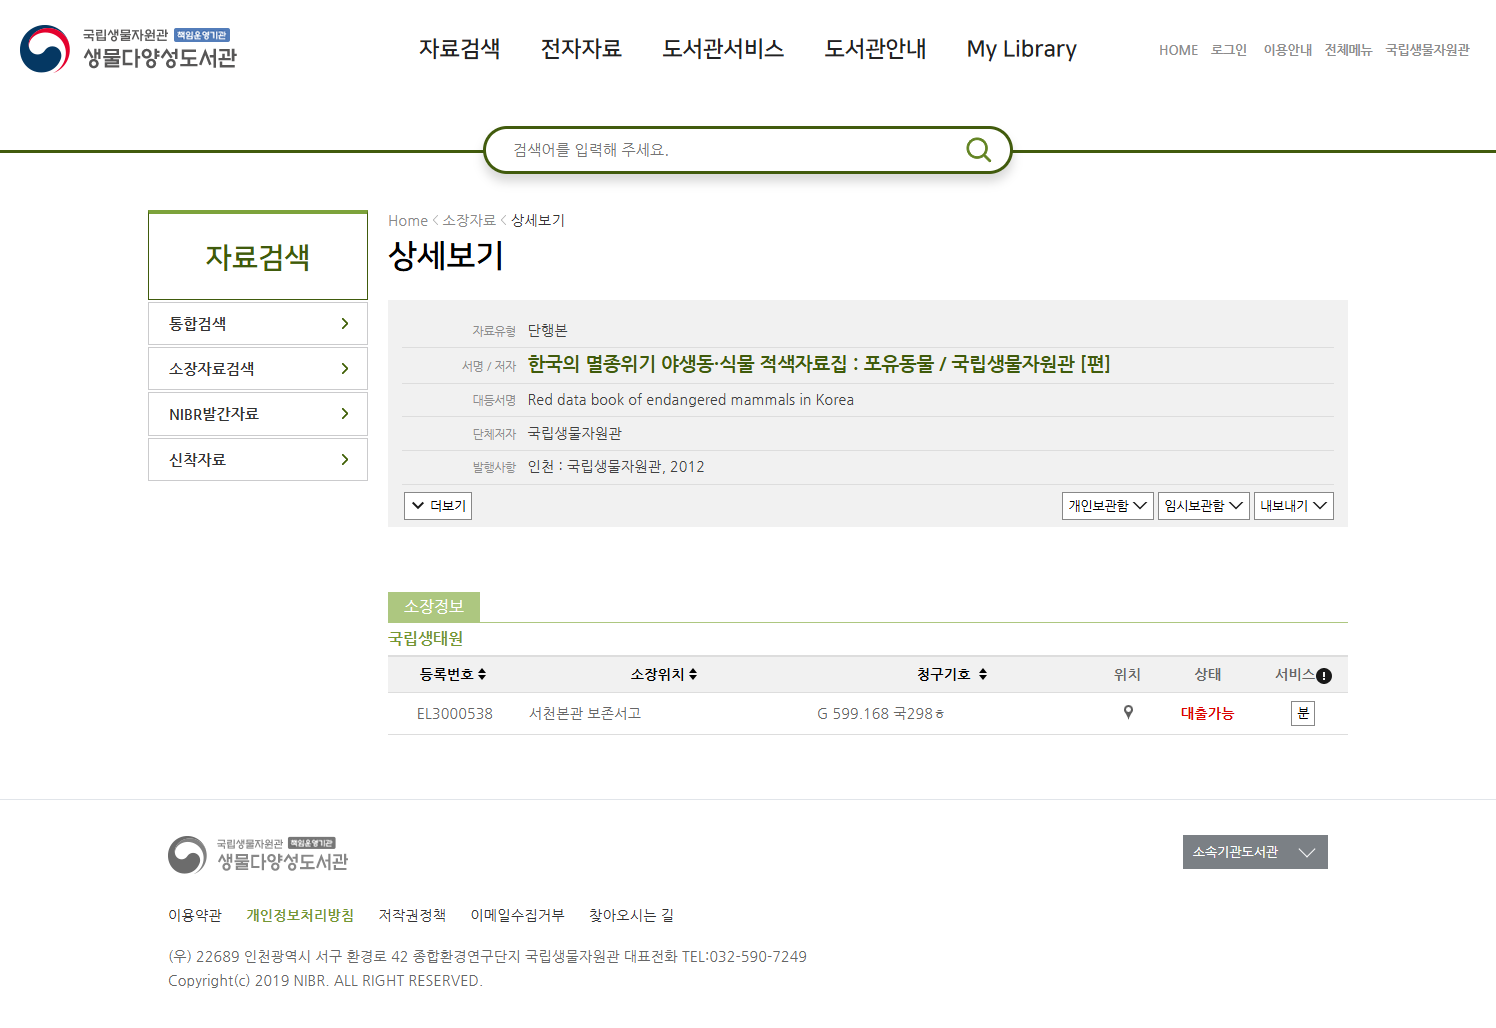Viewport: 1496px width, 1028px height.
Task: Open the My Library menu
Action: (1021, 49)
